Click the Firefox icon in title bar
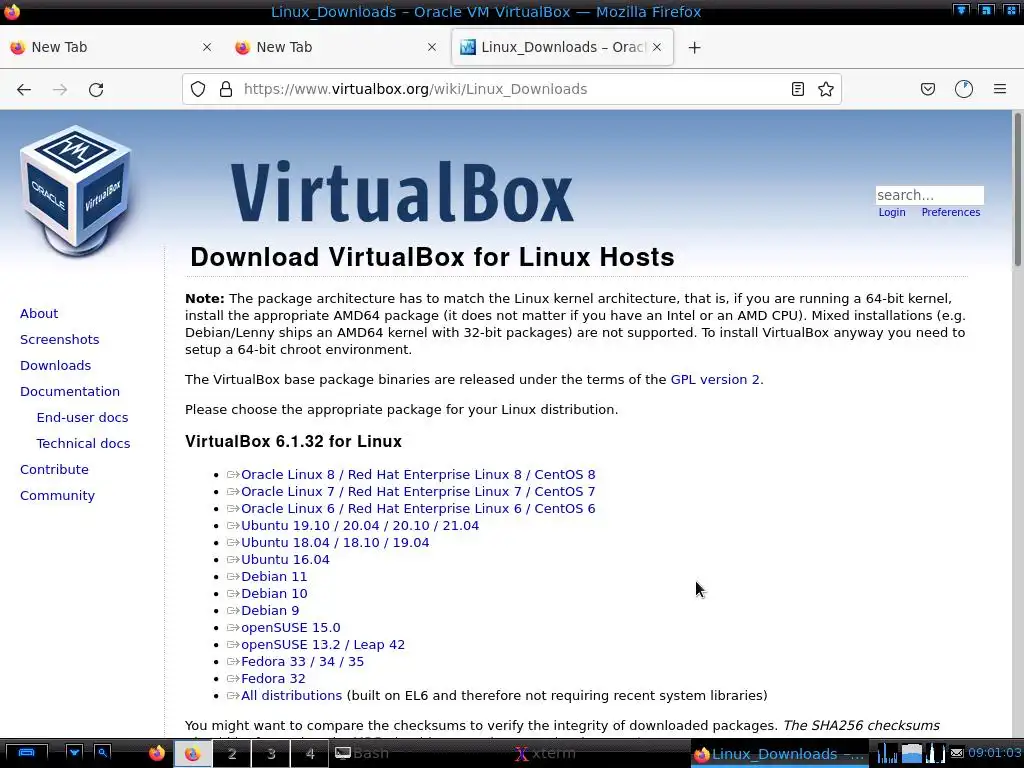Screen dimensions: 1024x768 tap(12, 11)
